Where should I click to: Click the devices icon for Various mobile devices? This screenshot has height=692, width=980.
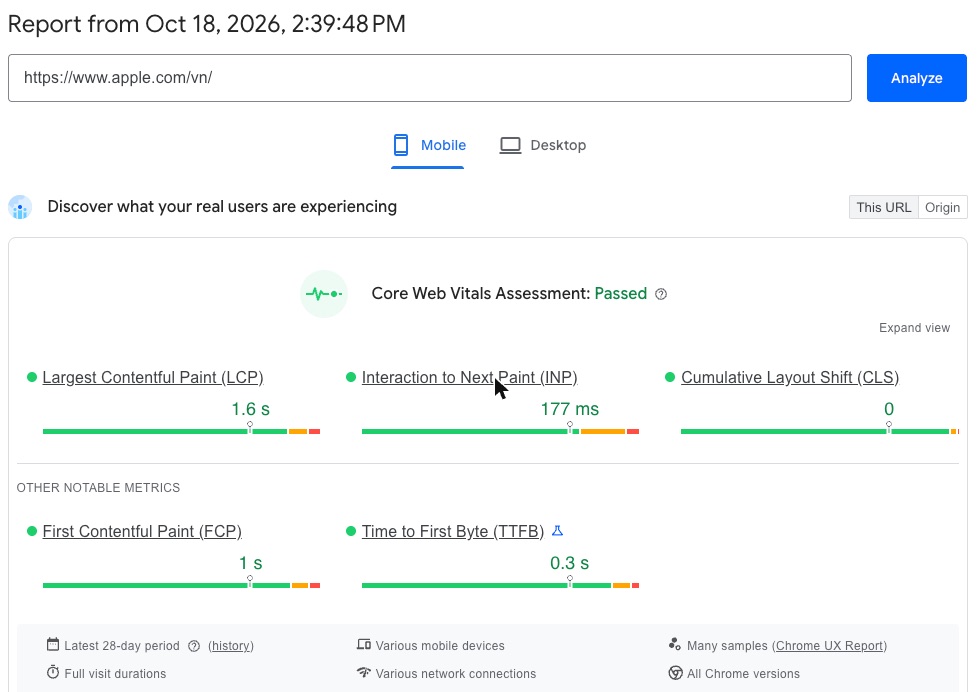pos(364,644)
